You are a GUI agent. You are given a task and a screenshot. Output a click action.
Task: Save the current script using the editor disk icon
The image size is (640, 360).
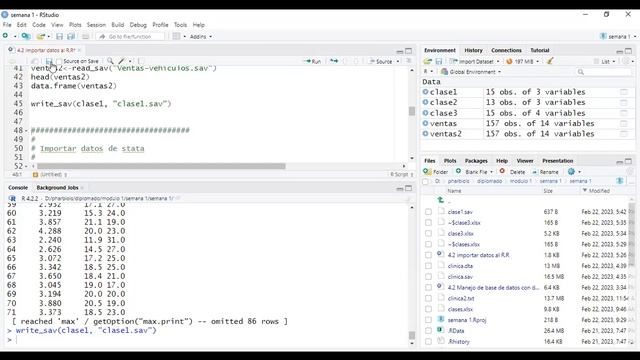click(x=49, y=61)
